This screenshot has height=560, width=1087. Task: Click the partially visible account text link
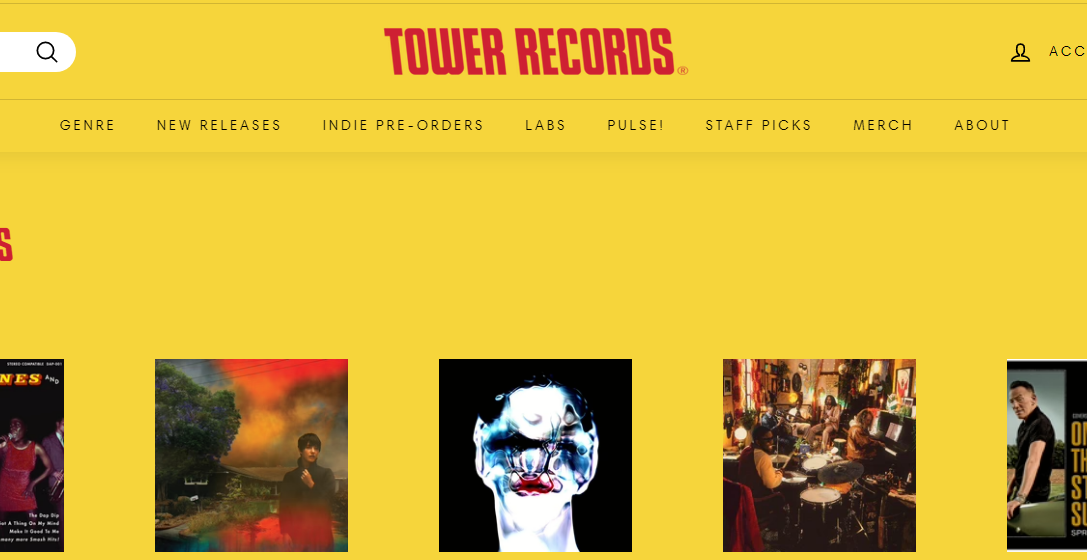(x=1068, y=51)
